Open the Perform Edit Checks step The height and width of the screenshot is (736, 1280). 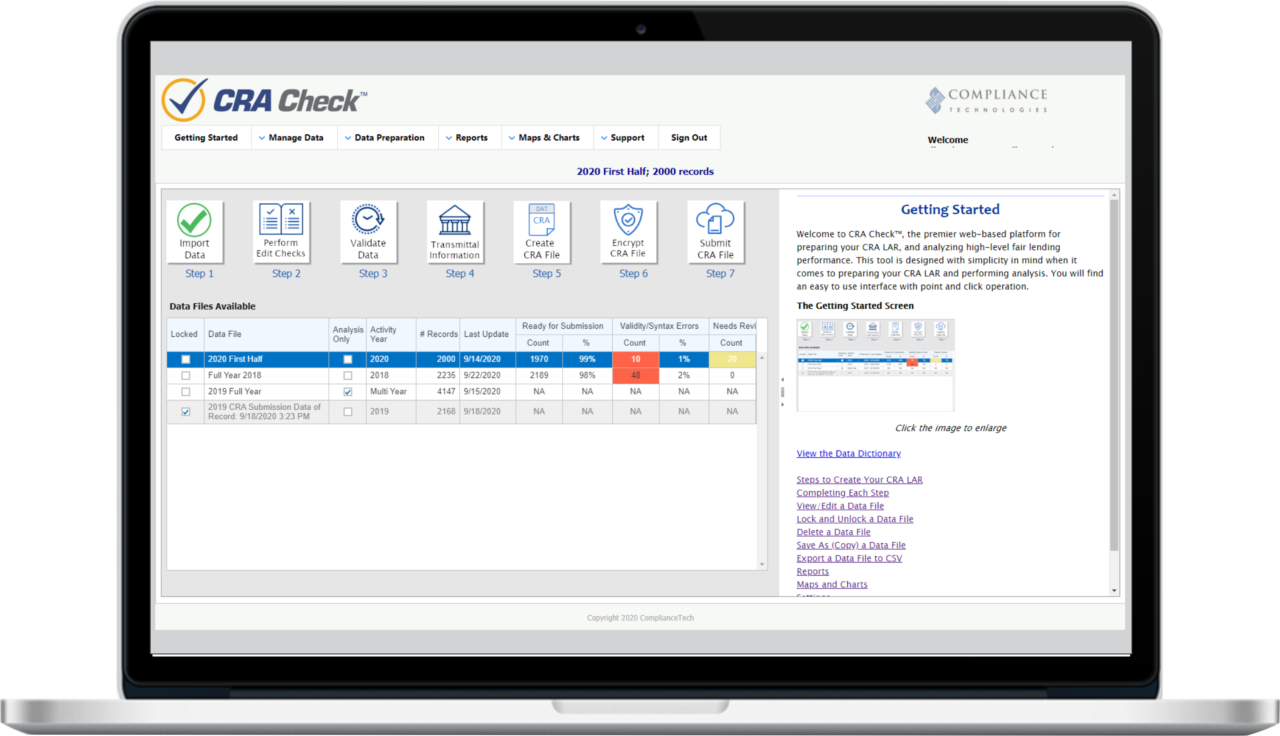tap(281, 232)
